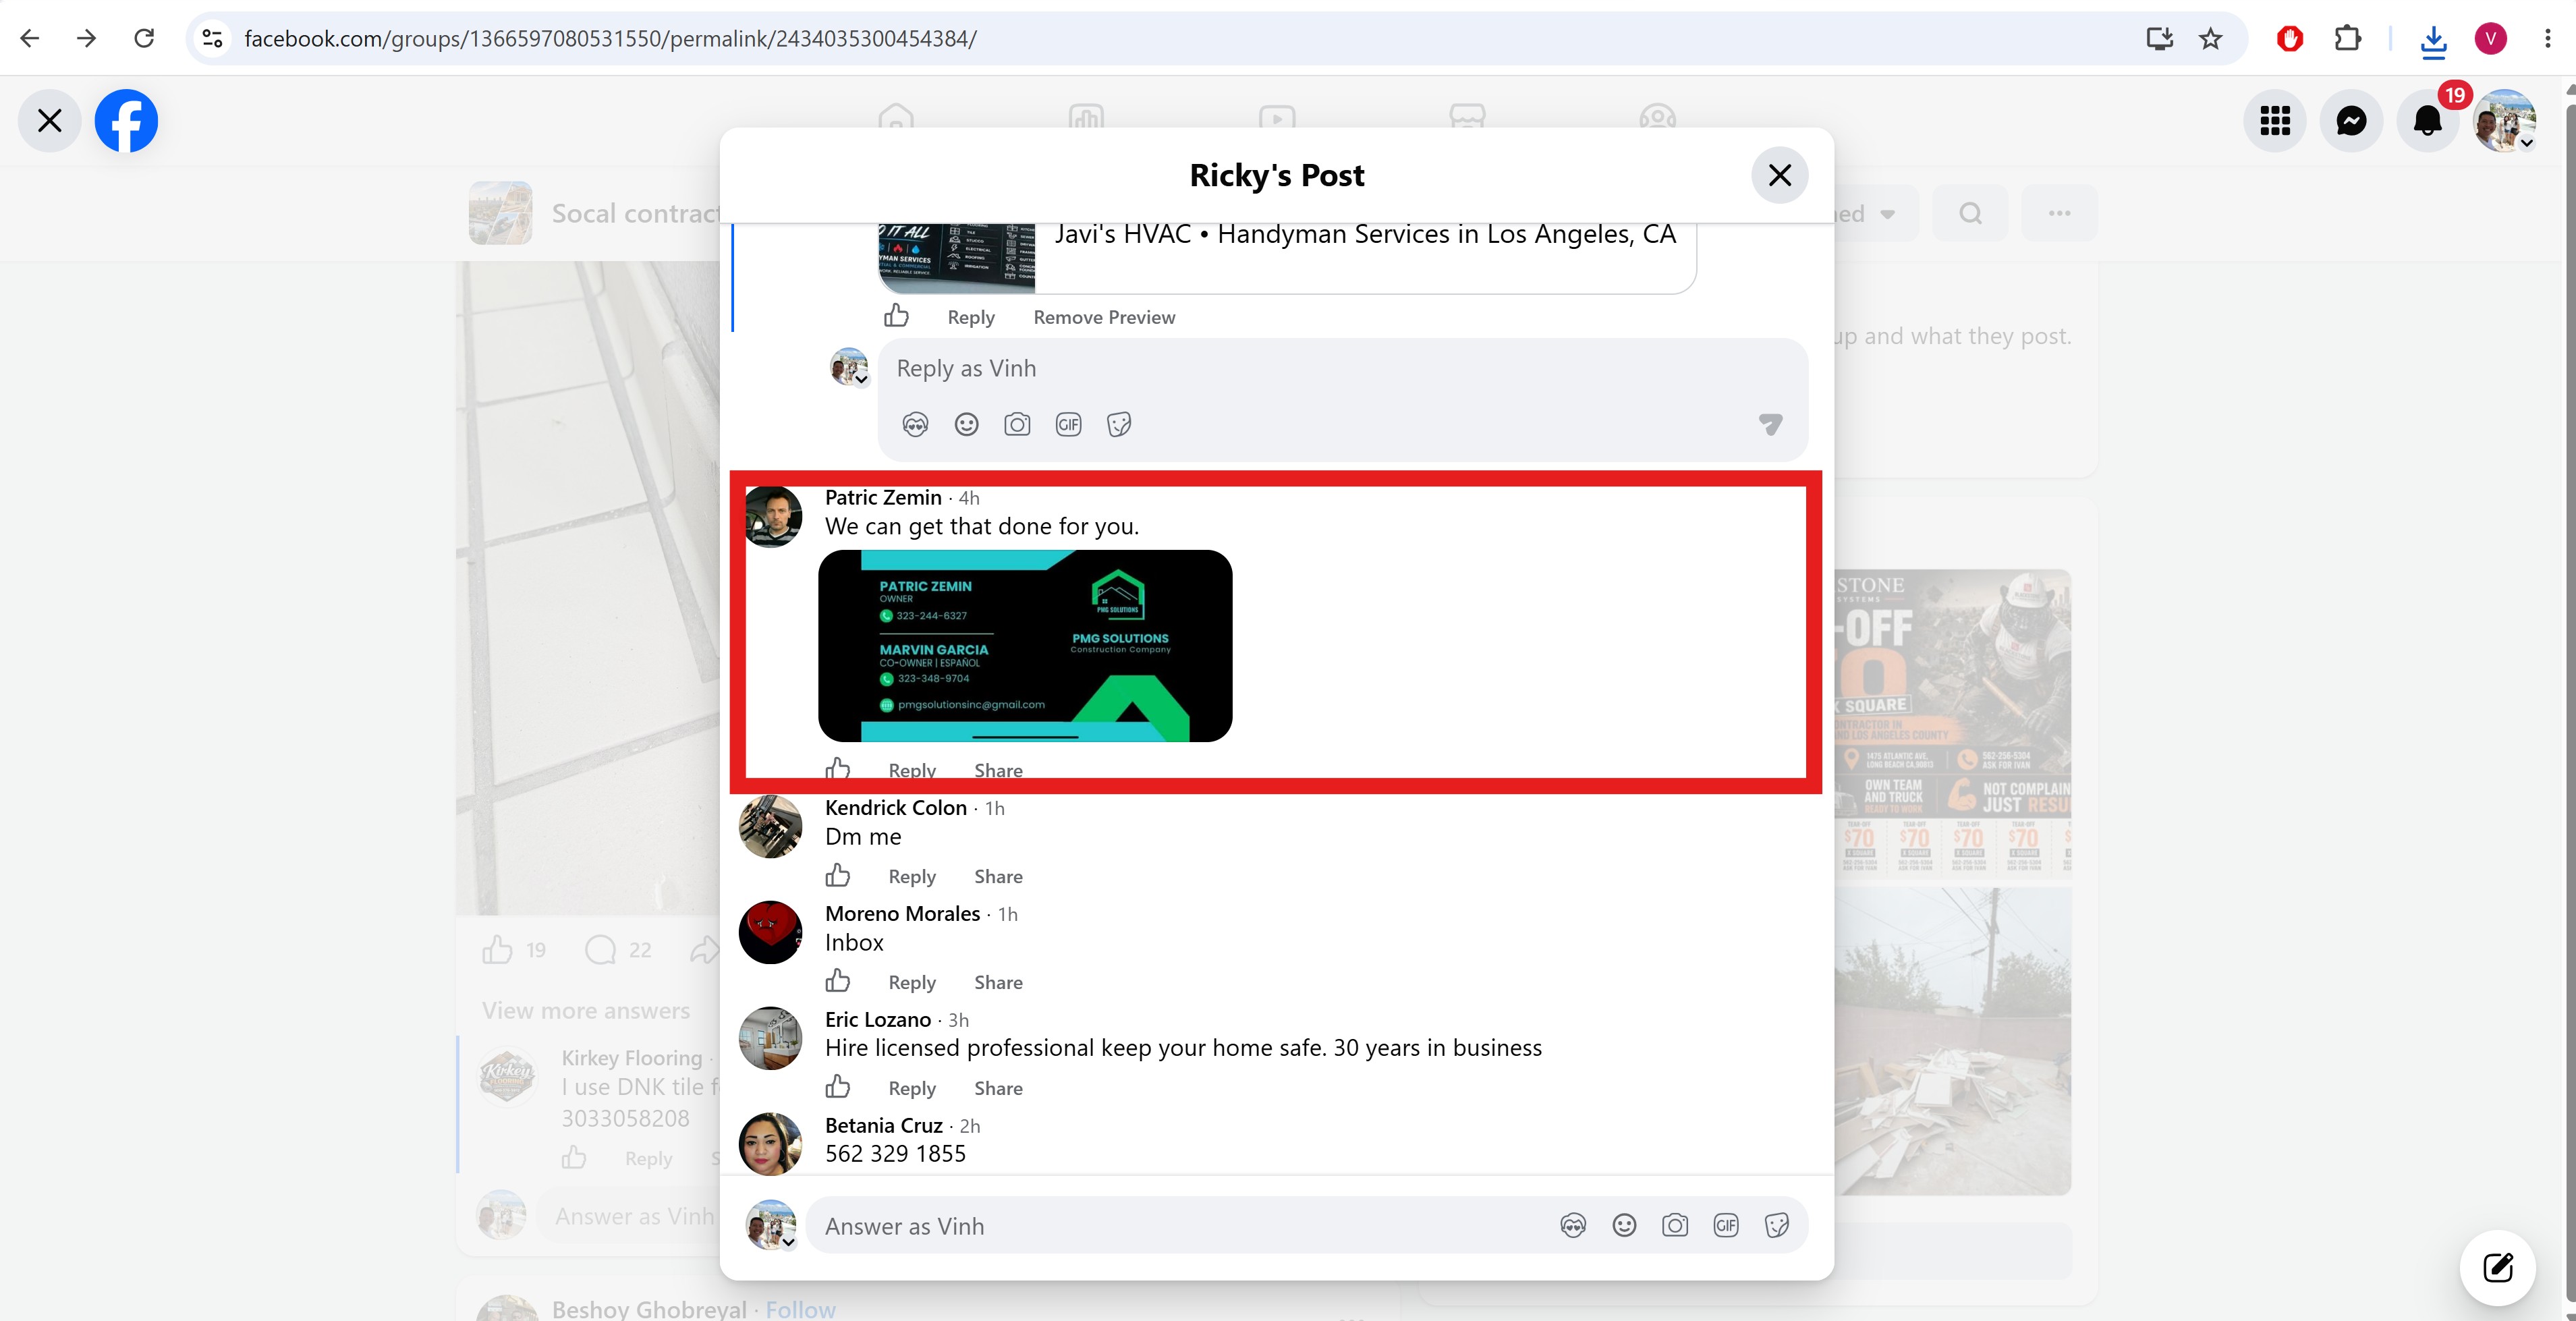This screenshot has width=2576, height=1321.
Task: Open Kendrick Colon's profile
Action: (896, 807)
